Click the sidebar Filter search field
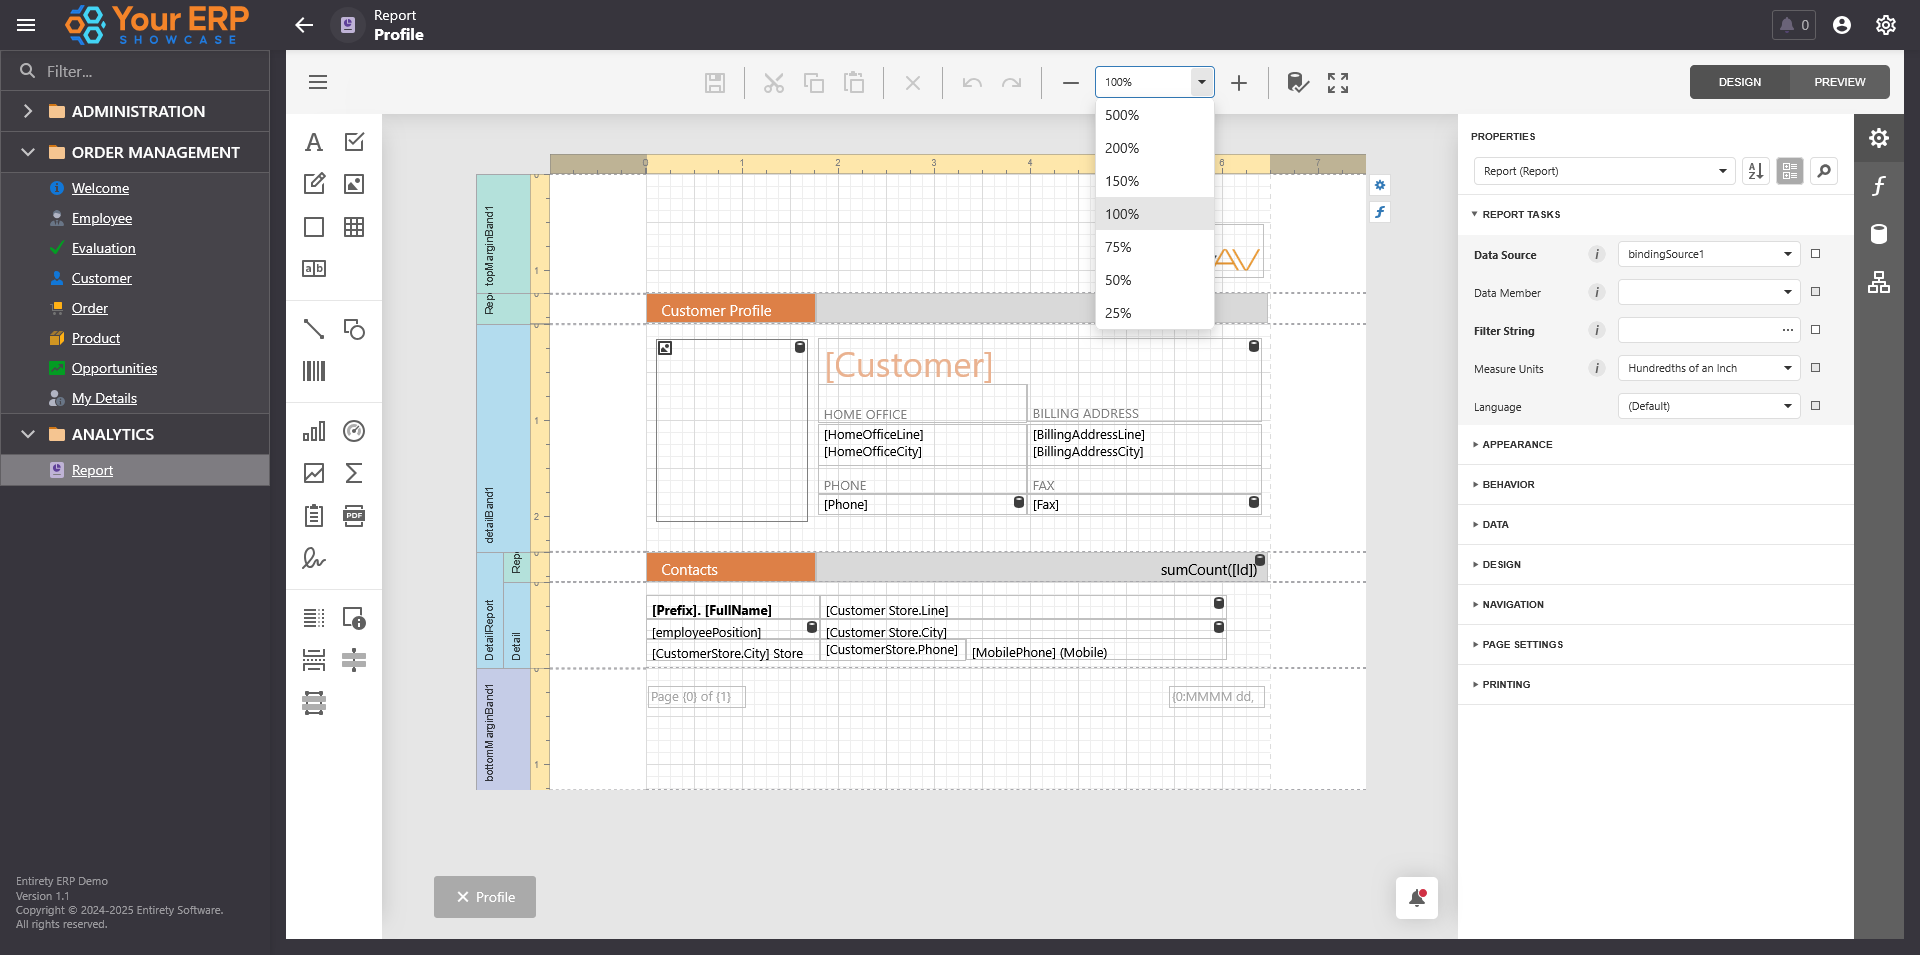Image resolution: width=1920 pixels, height=955 pixels. click(150, 71)
